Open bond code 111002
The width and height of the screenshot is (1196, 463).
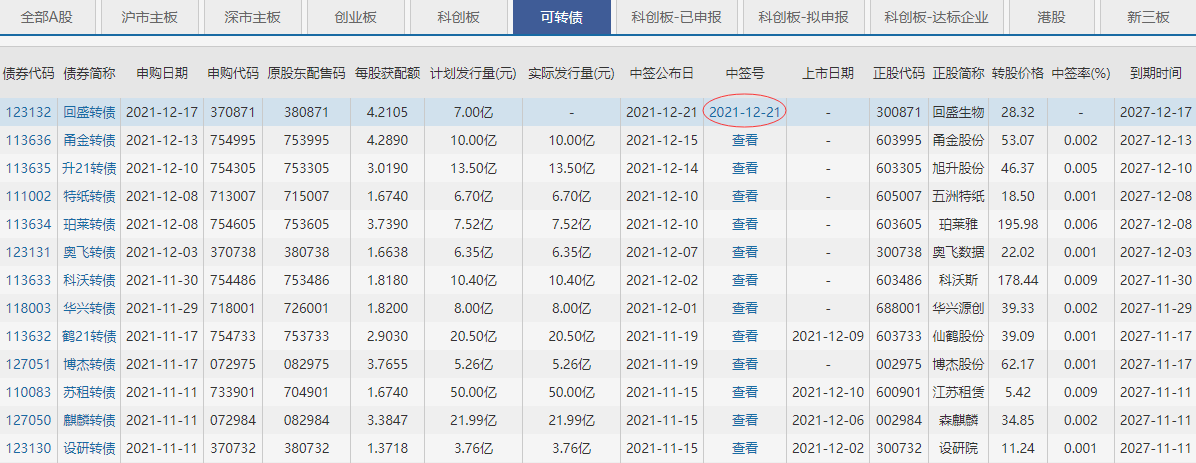click(29, 196)
